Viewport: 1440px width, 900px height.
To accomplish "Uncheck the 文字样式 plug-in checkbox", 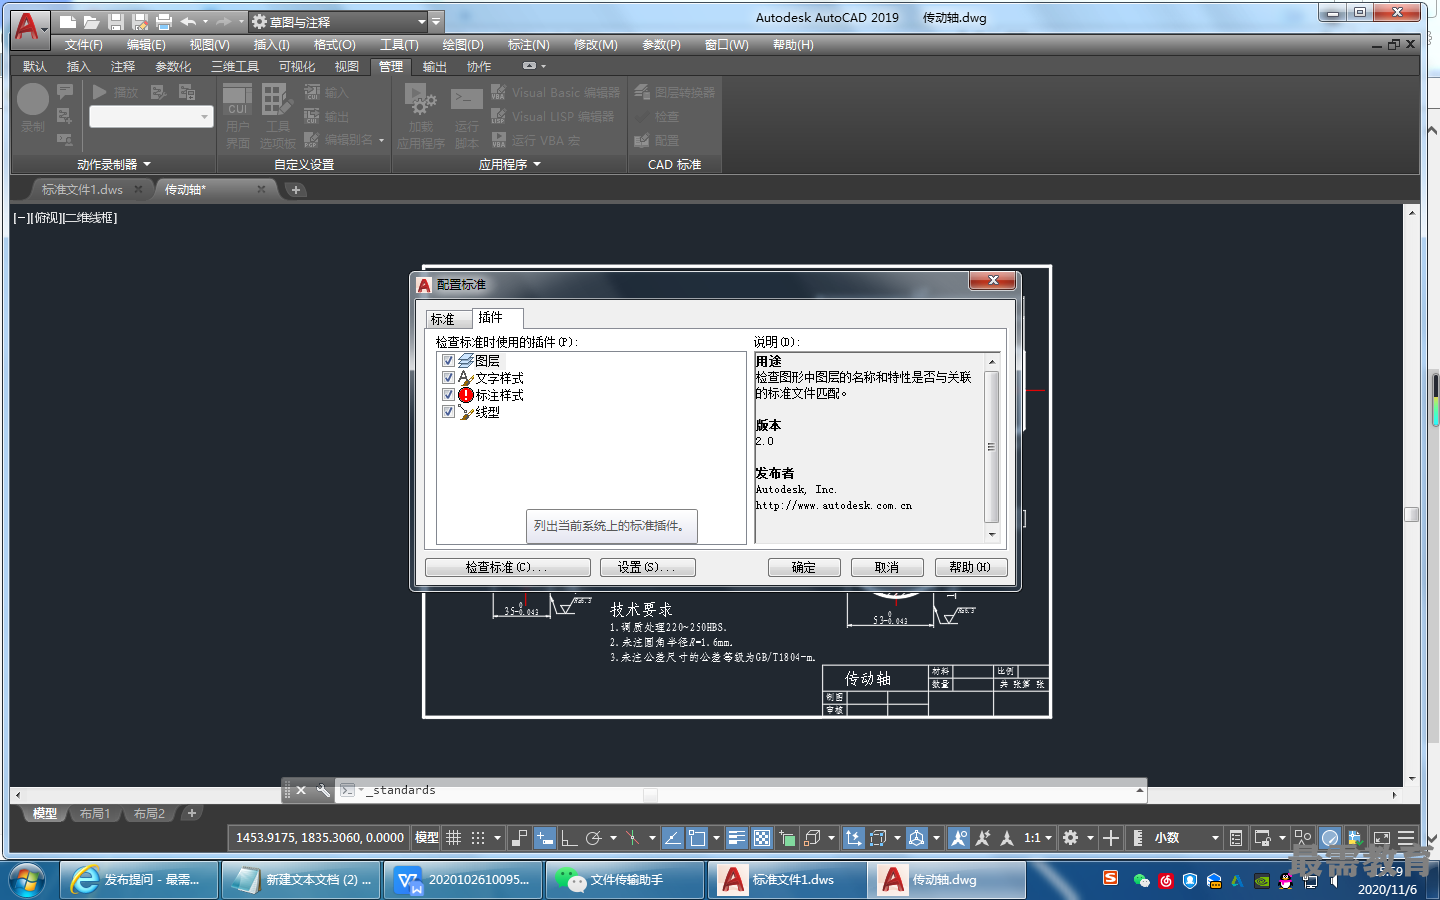I will 448,378.
